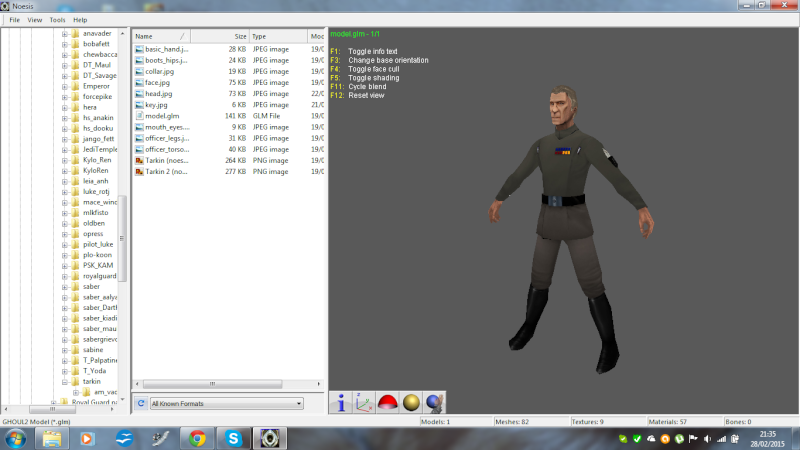800x450 pixels.
Task: Expand the T_Yoda folder node
Action: click(x=65, y=371)
